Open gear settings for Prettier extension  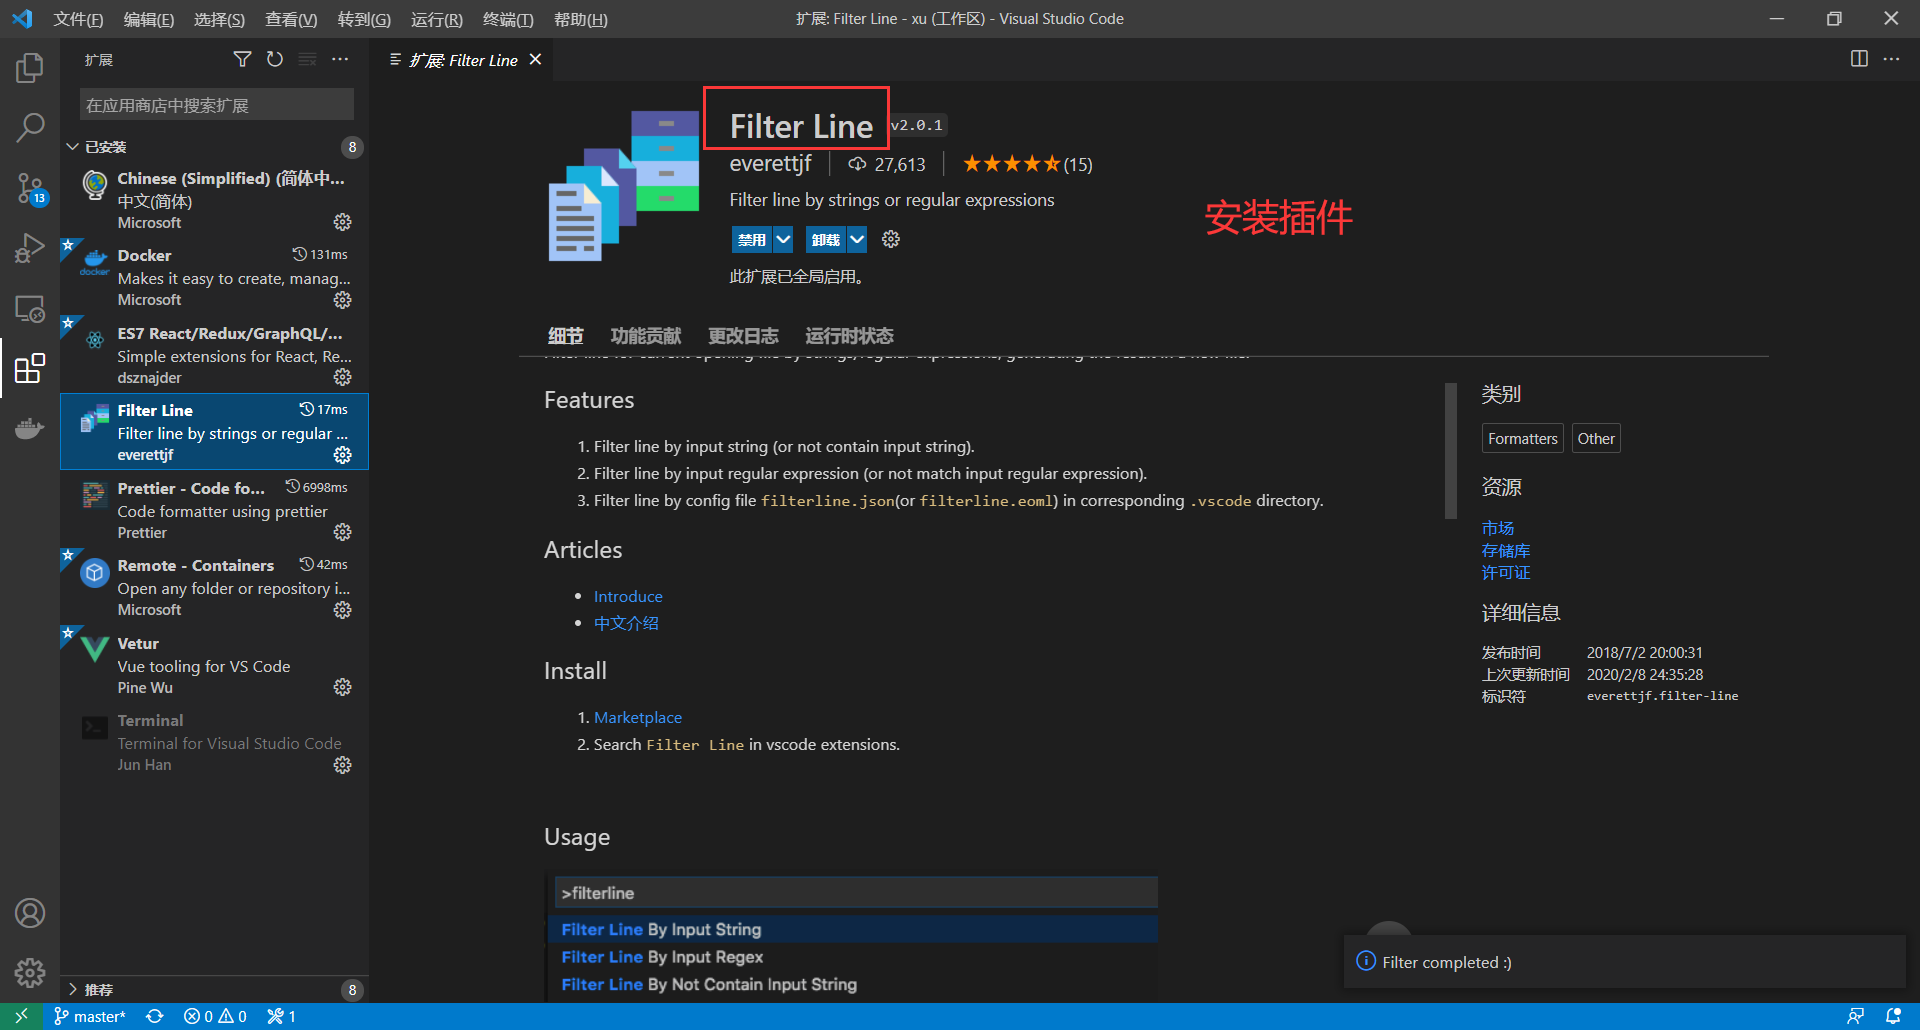[343, 532]
